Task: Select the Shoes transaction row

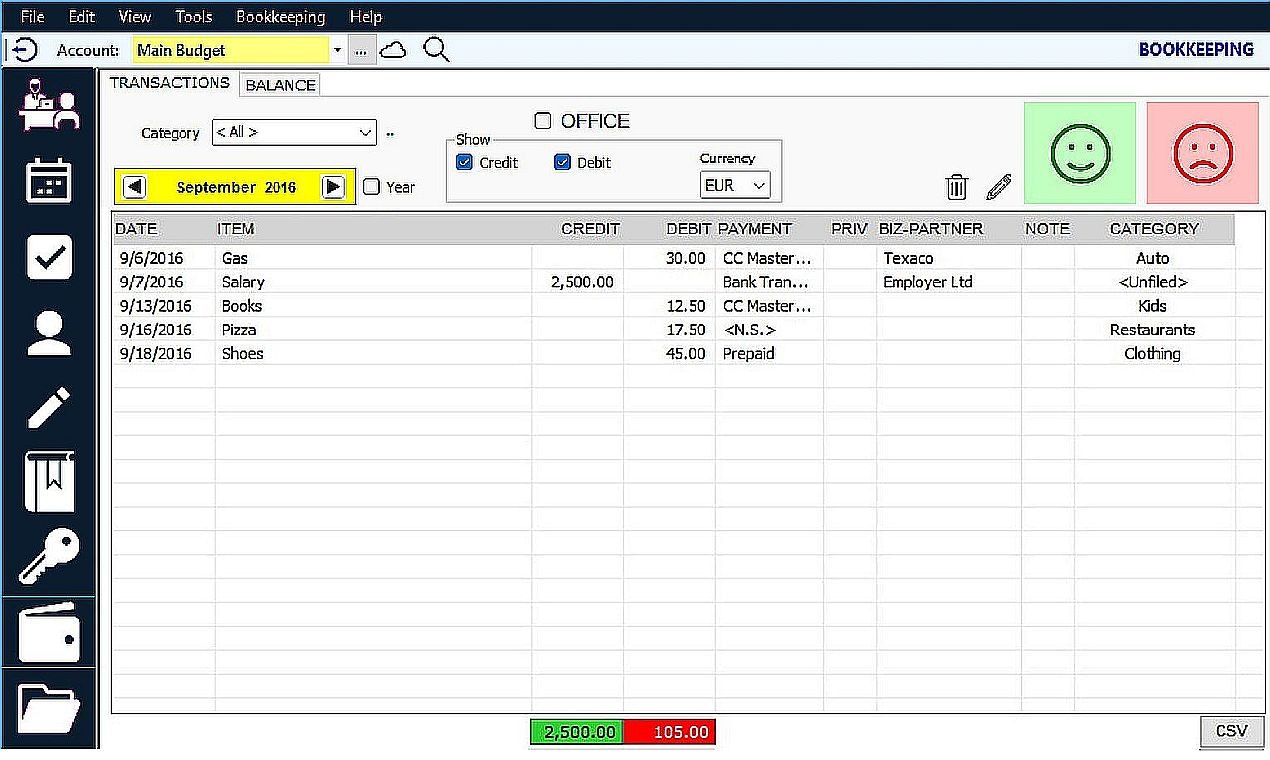Action: [674, 353]
